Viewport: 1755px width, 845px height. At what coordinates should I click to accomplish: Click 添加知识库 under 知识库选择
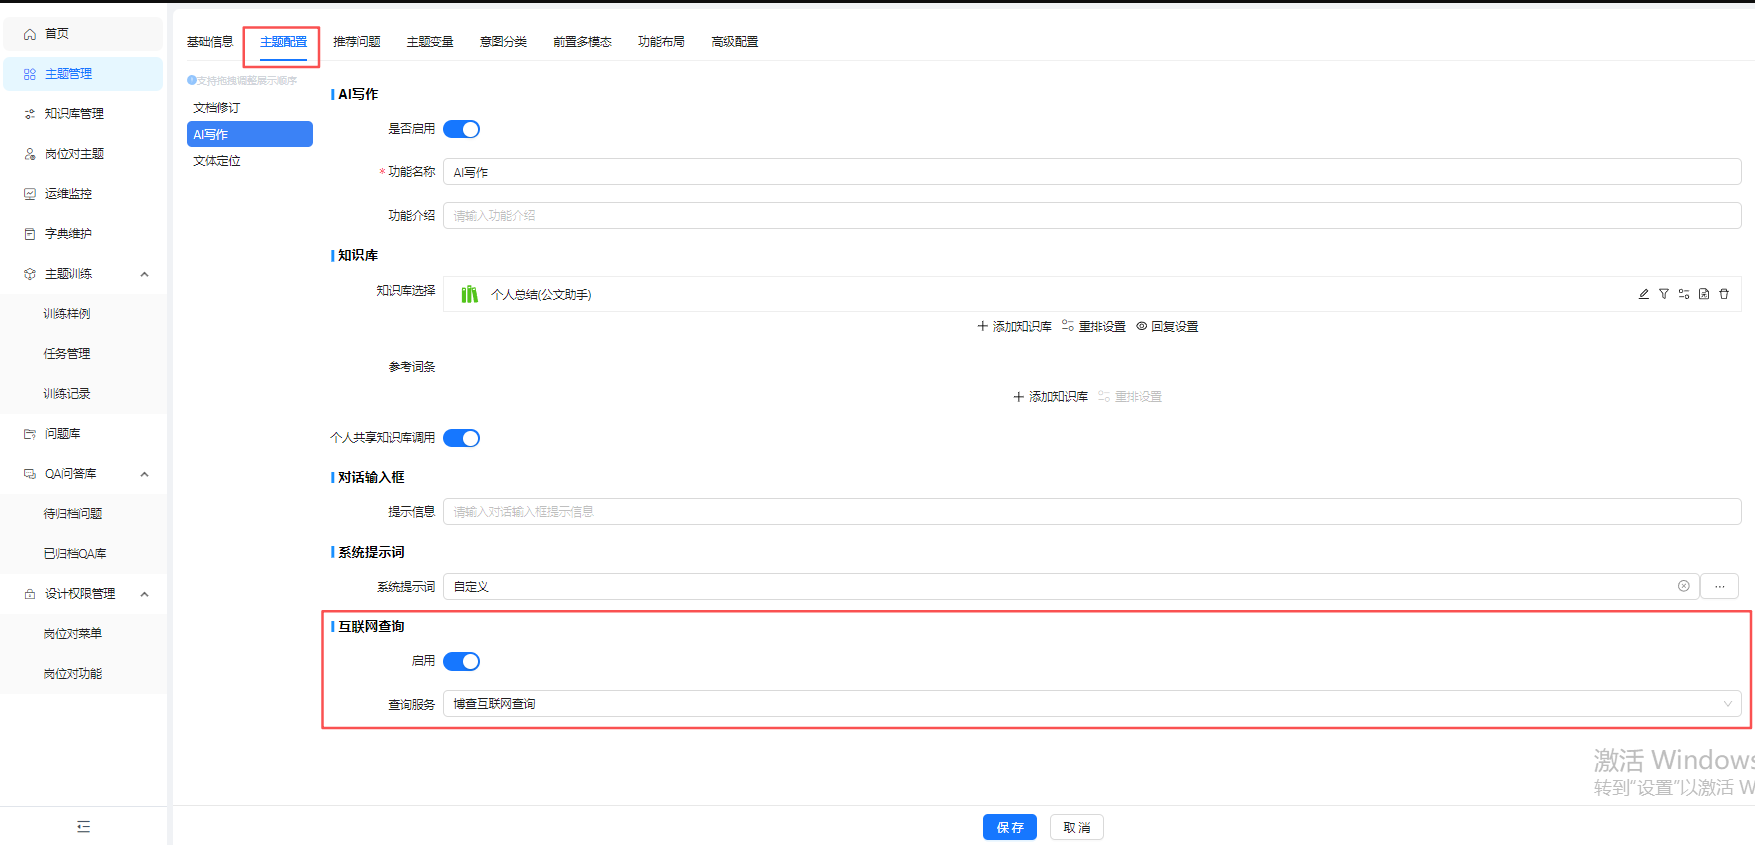tap(1015, 326)
